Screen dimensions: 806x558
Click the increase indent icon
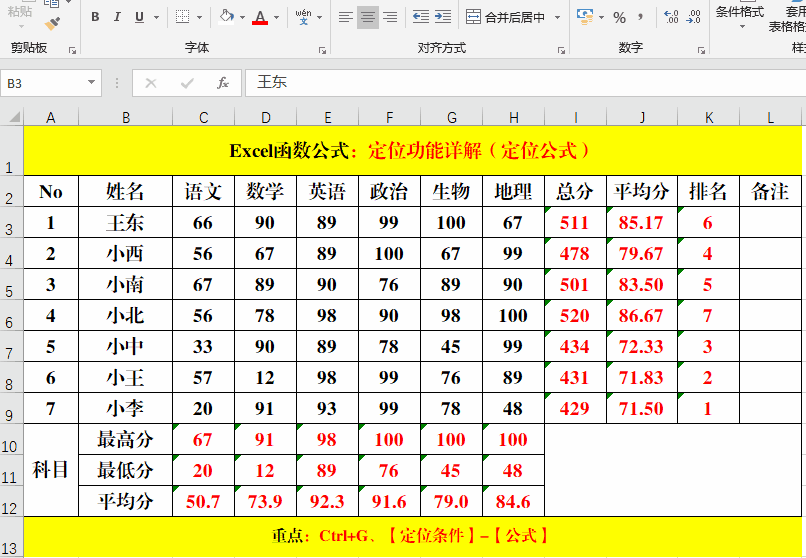point(443,17)
